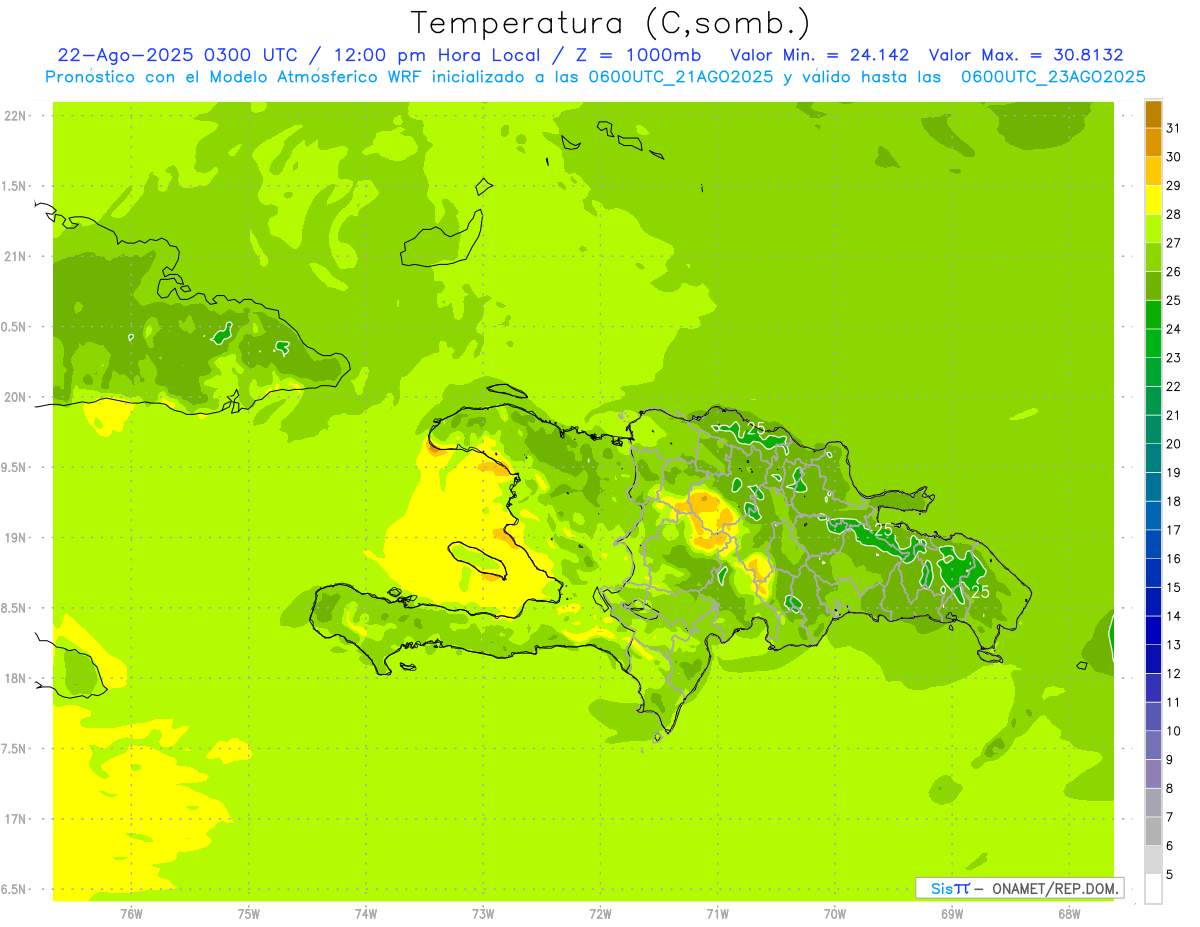Viewport: 1200px width, 927px height.
Task: Click the latitude label "19N"
Action: (16, 538)
